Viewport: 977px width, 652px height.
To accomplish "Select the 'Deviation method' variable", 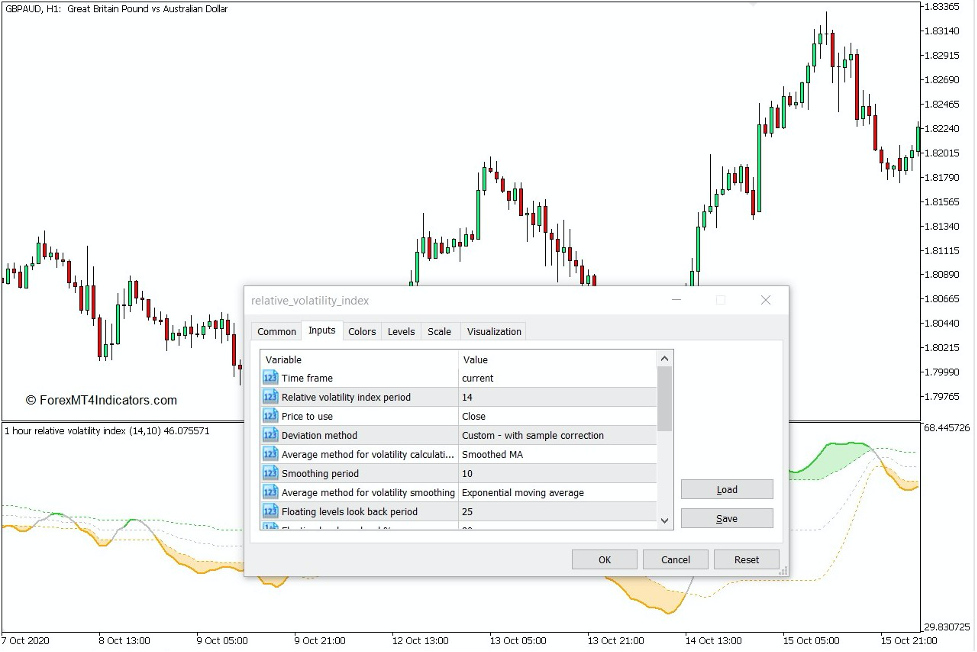I will (319, 435).
